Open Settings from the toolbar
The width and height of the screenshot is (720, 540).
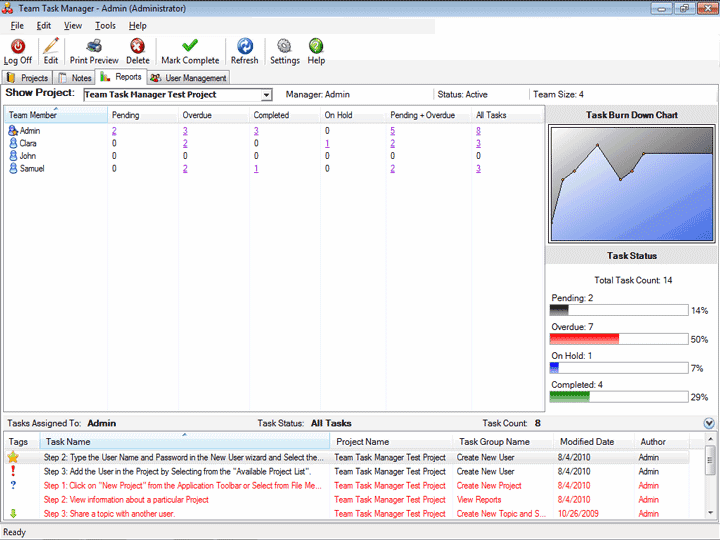tap(284, 47)
